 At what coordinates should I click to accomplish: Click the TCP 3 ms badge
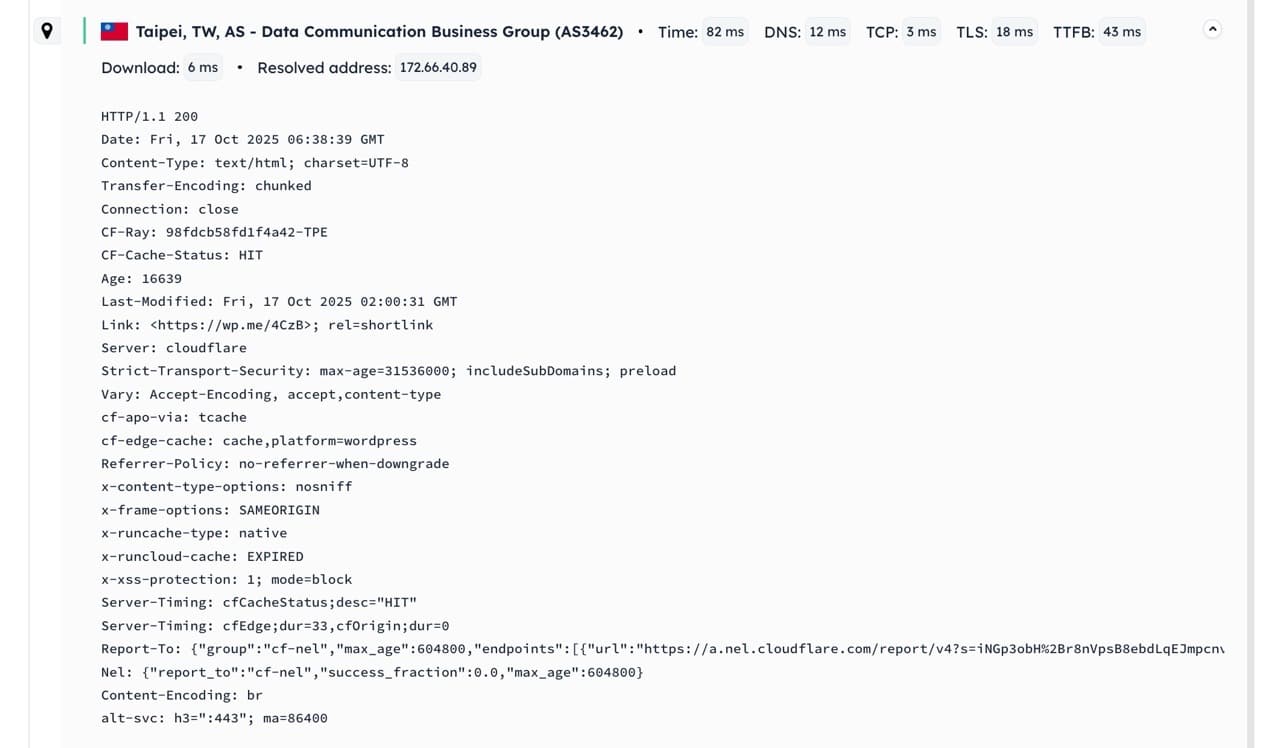[x=921, y=32]
